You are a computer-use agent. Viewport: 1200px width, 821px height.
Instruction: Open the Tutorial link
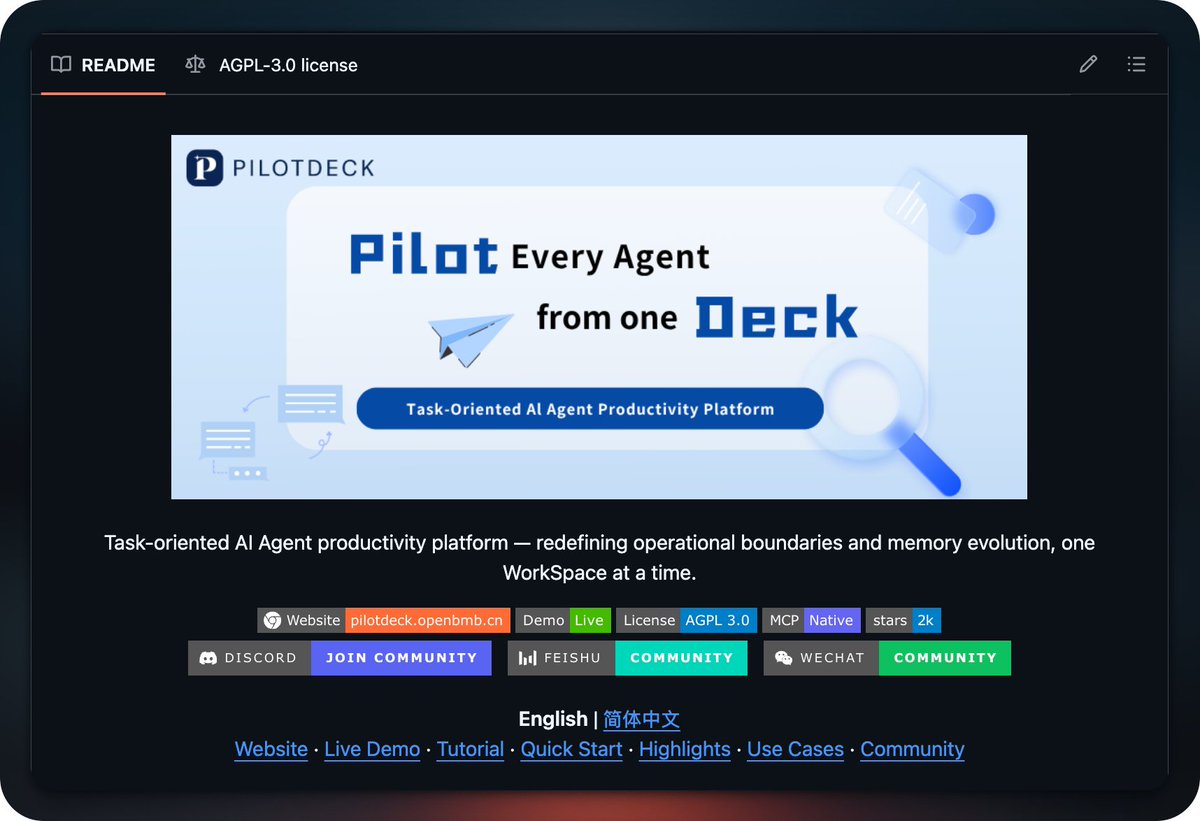tap(470, 749)
